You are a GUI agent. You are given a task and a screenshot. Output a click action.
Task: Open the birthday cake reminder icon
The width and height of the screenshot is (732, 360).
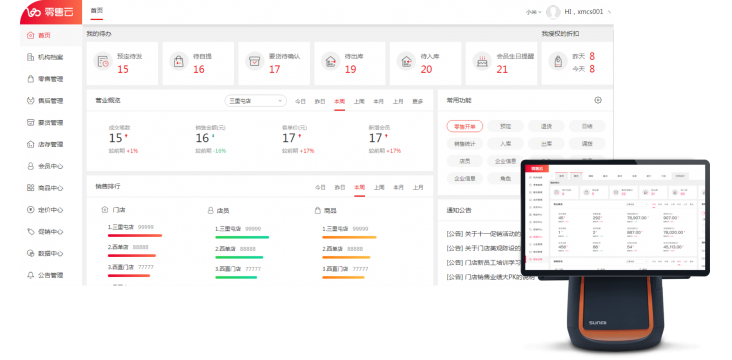482,61
